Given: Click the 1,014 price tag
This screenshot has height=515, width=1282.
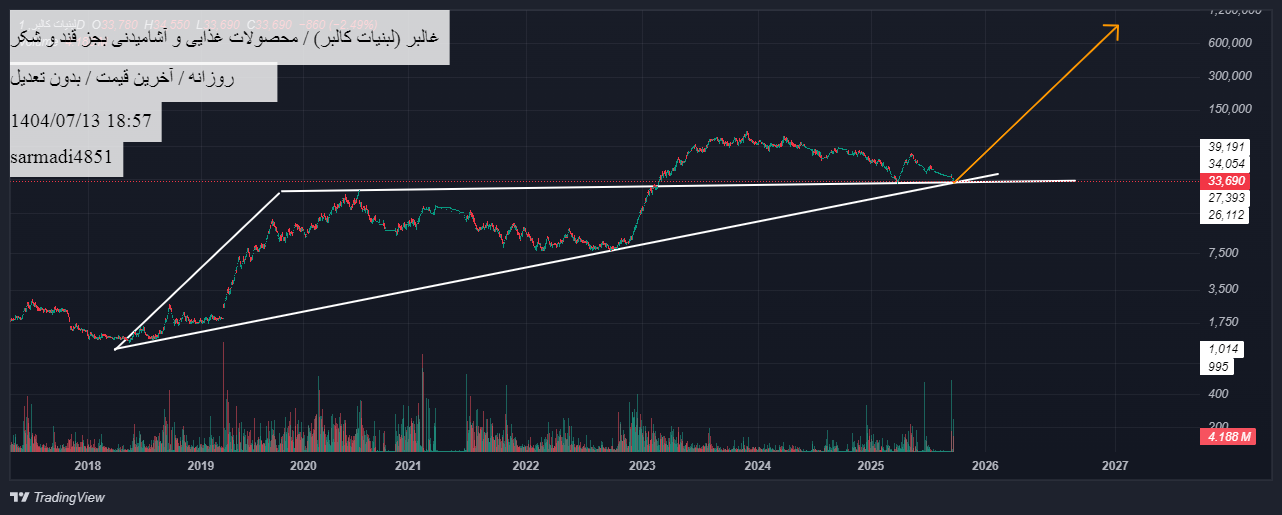Looking at the screenshot, I should (x=1224, y=349).
